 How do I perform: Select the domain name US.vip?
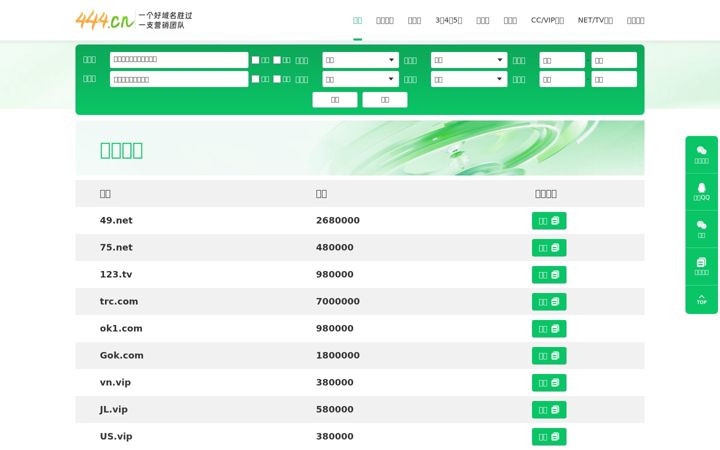pos(116,437)
